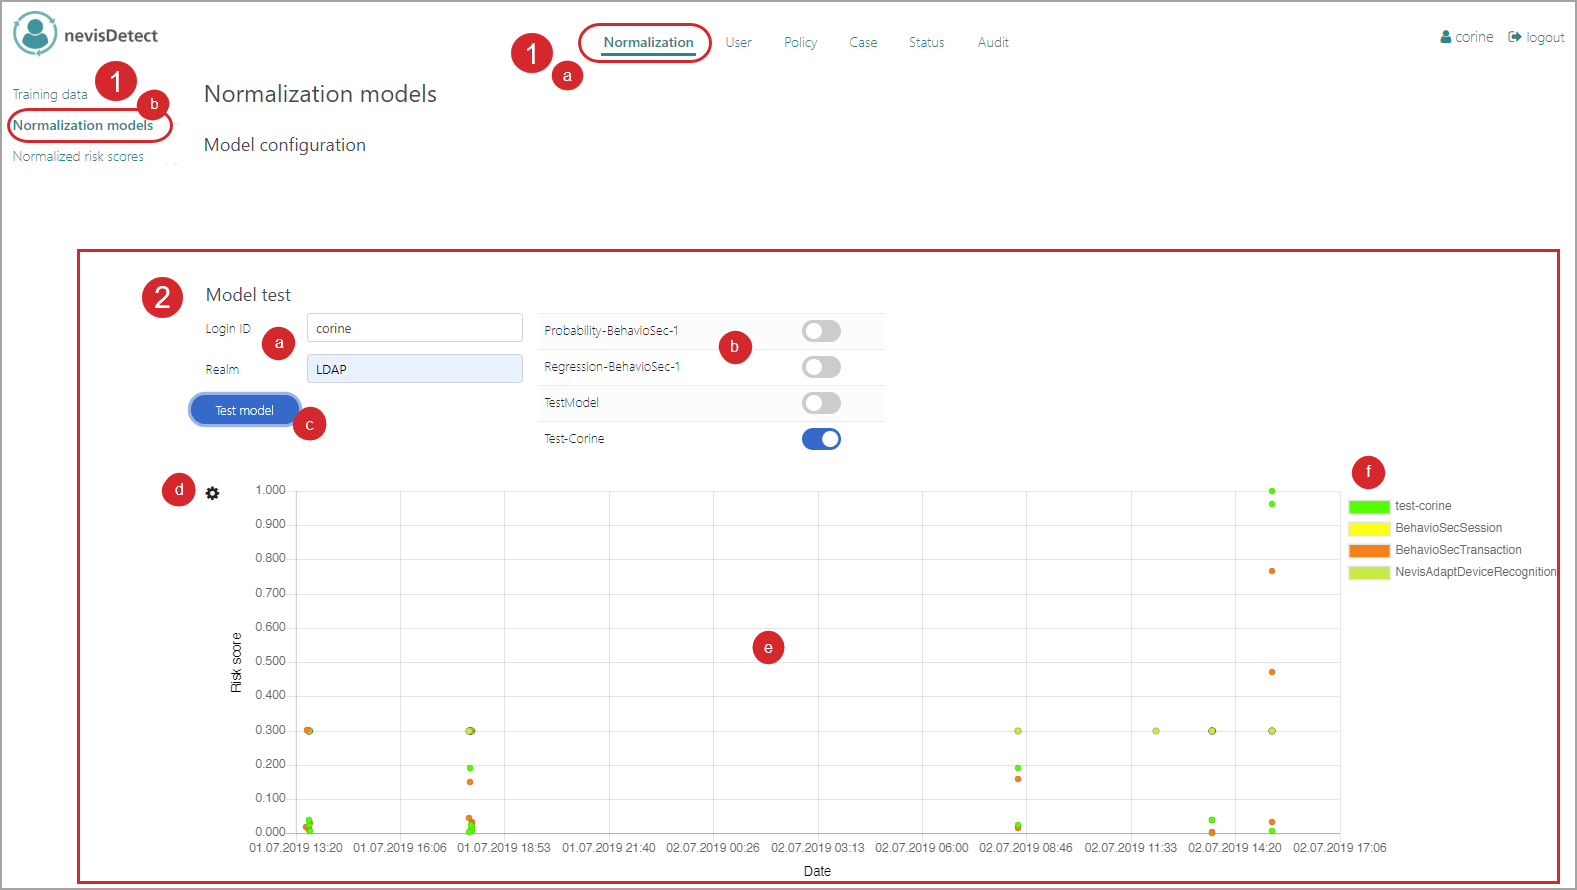Screen dimensions: 1577x890
Task: Open the Training data sidebar link
Action: pyautogui.click(x=50, y=95)
